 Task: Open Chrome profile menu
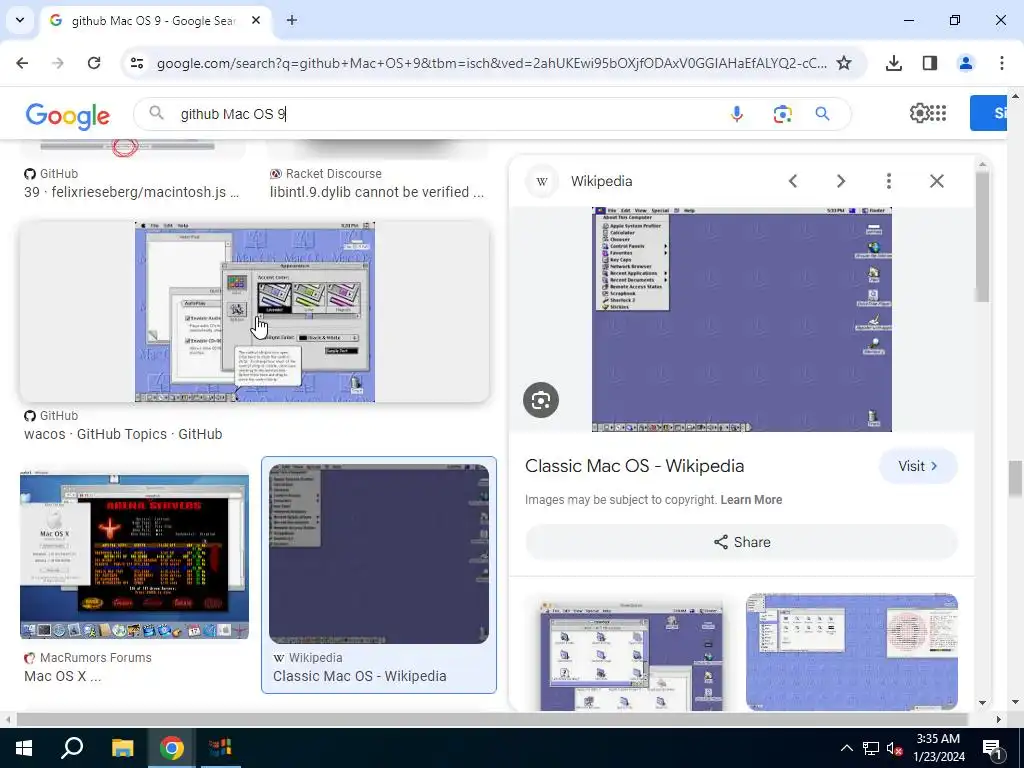pos(965,63)
